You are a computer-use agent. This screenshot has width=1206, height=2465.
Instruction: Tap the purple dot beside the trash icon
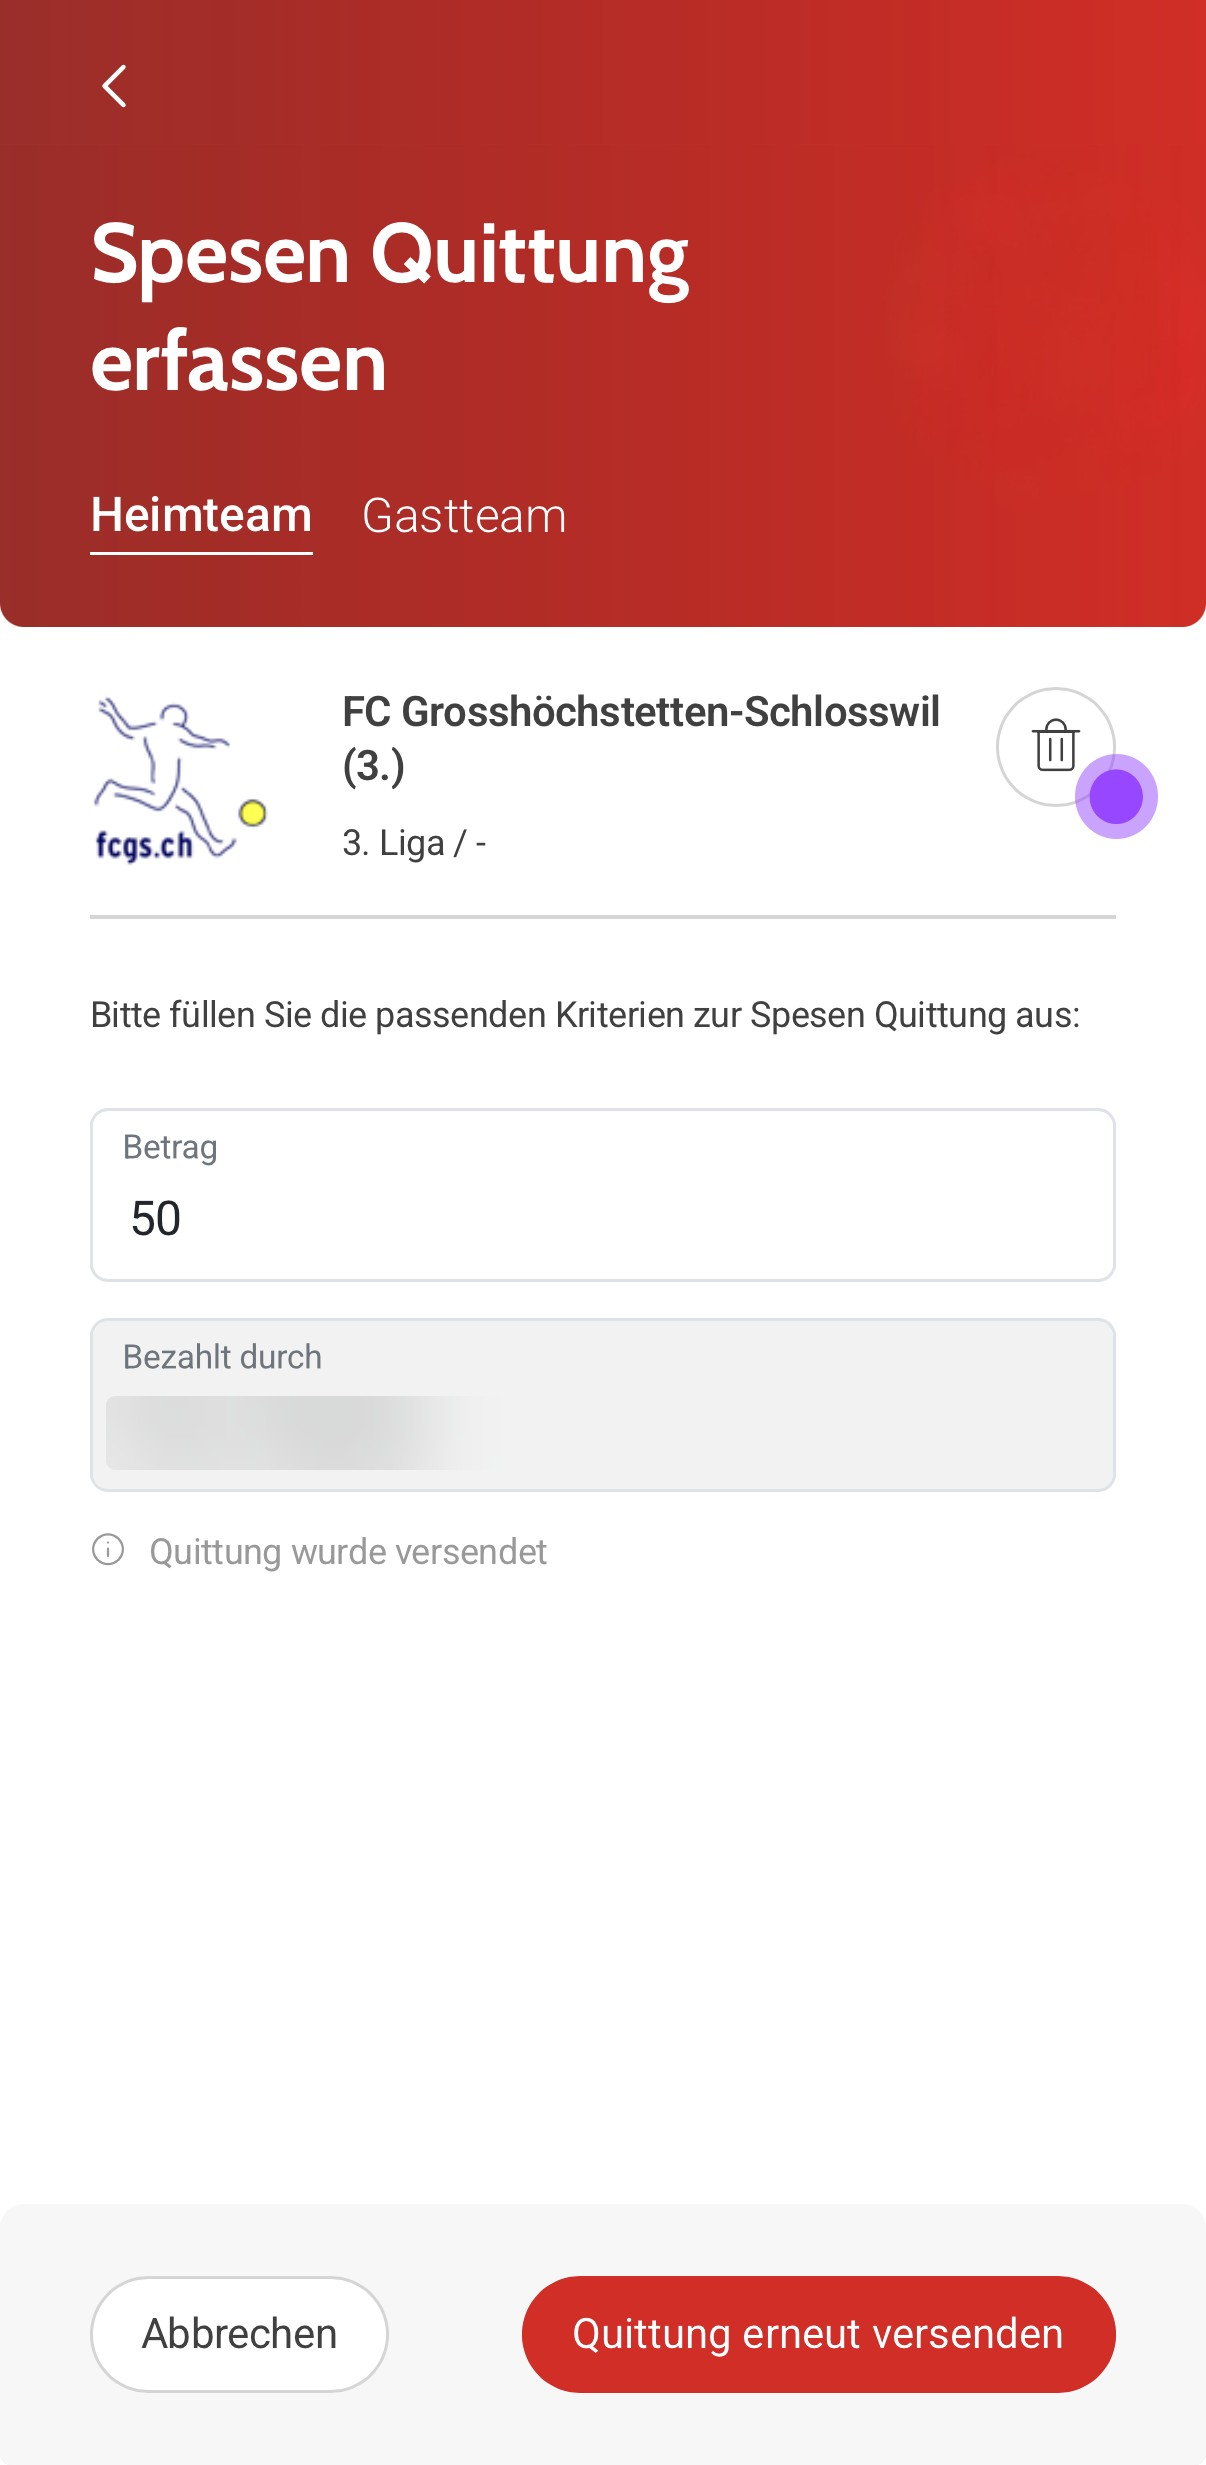pos(1116,797)
